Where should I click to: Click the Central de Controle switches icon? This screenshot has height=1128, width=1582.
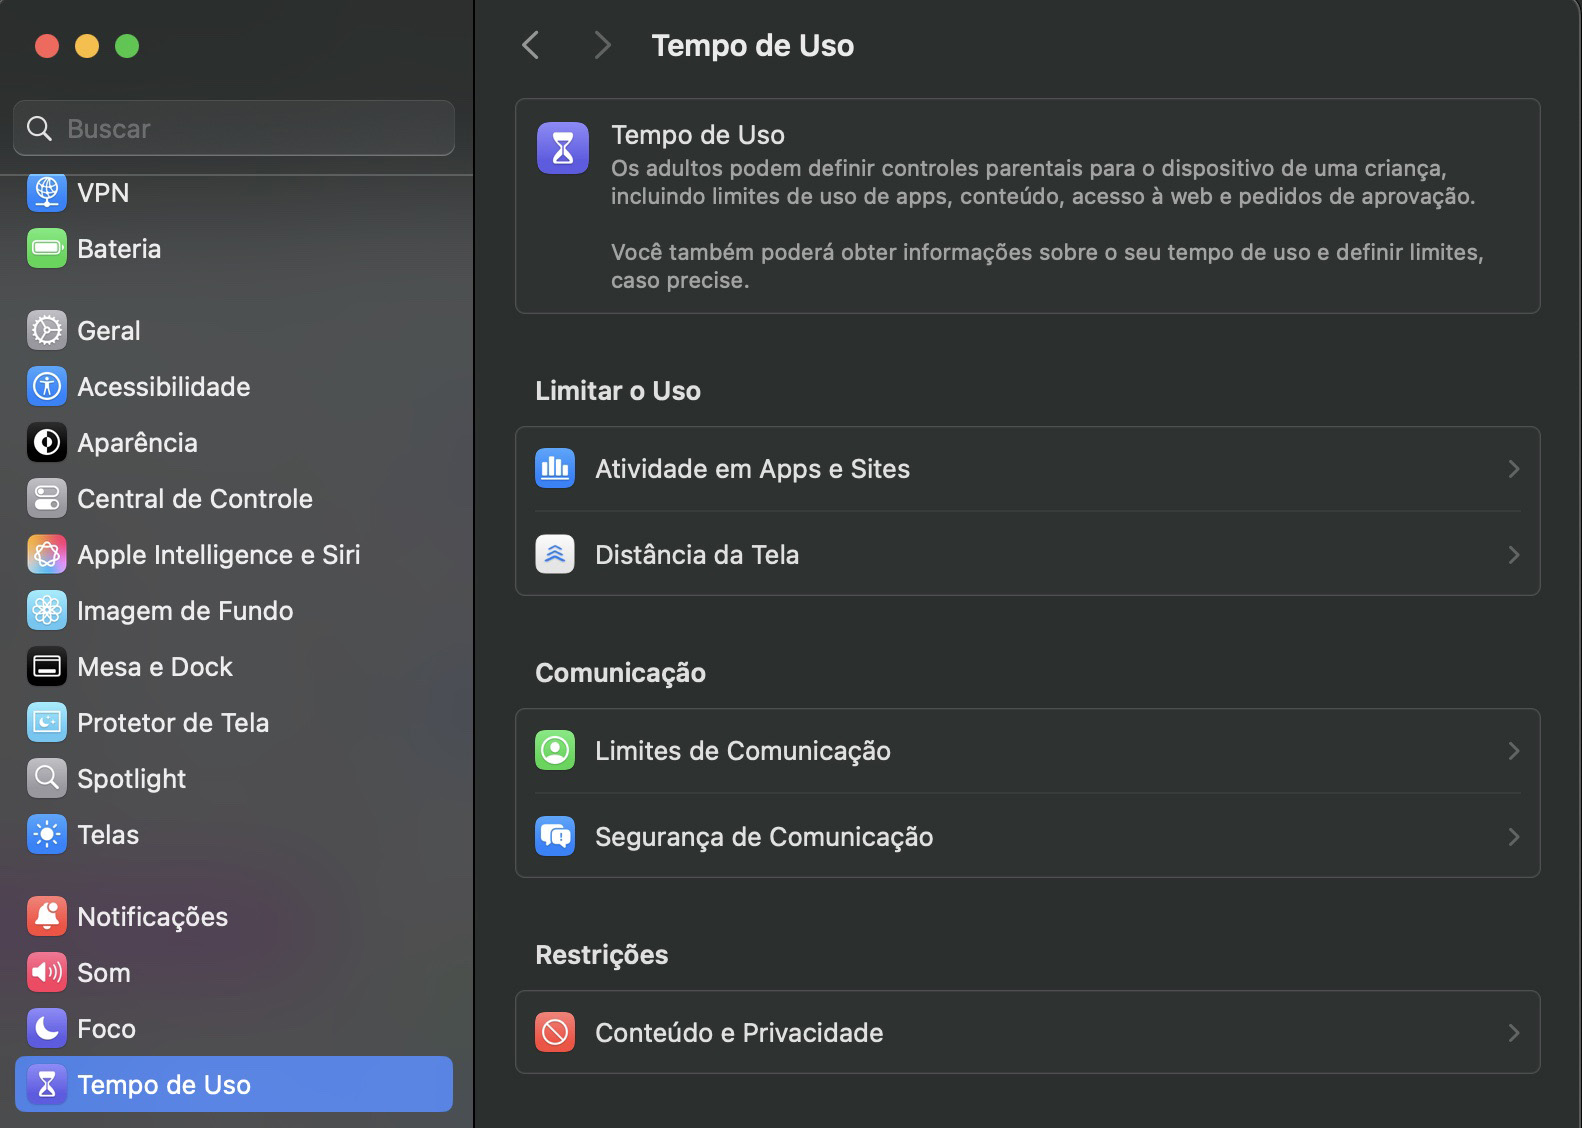[47, 498]
